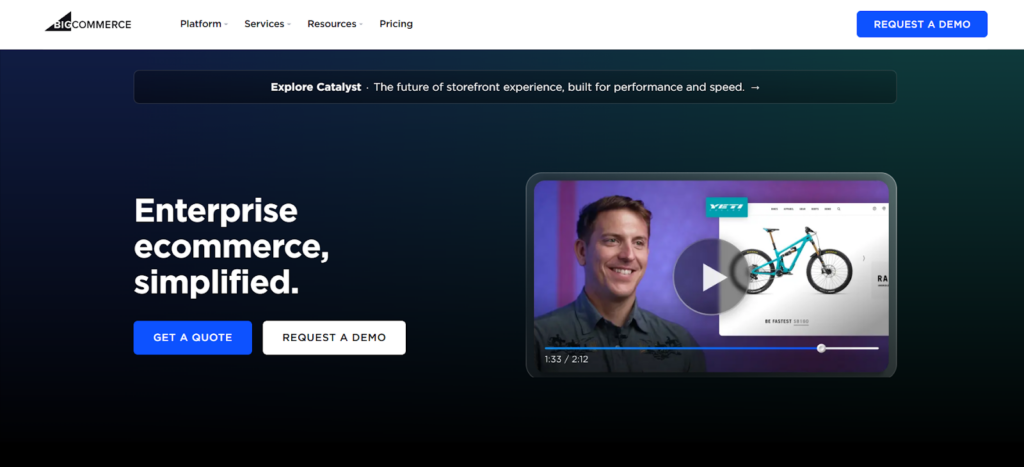Click the white Request a Demo button
The height and width of the screenshot is (467, 1024).
pyautogui.click(x=334, y=338)
